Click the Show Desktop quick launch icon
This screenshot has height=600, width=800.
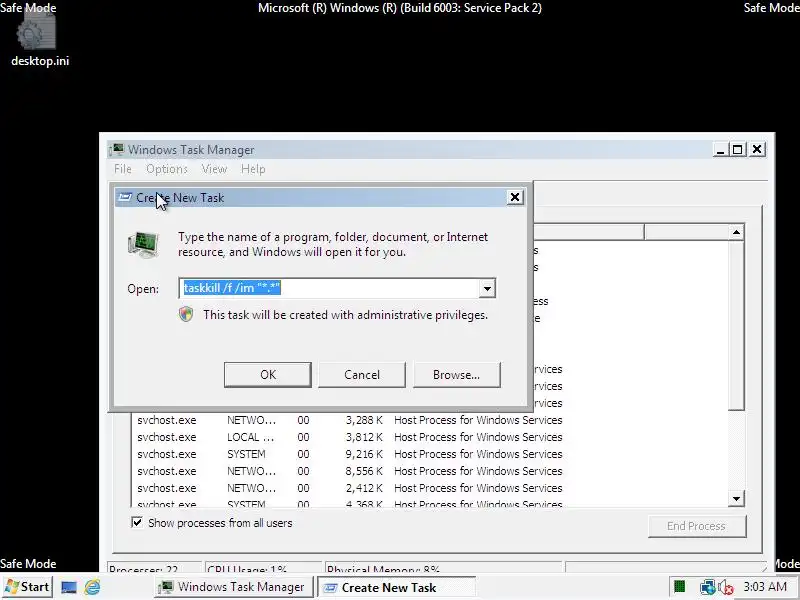coord(68,587)
